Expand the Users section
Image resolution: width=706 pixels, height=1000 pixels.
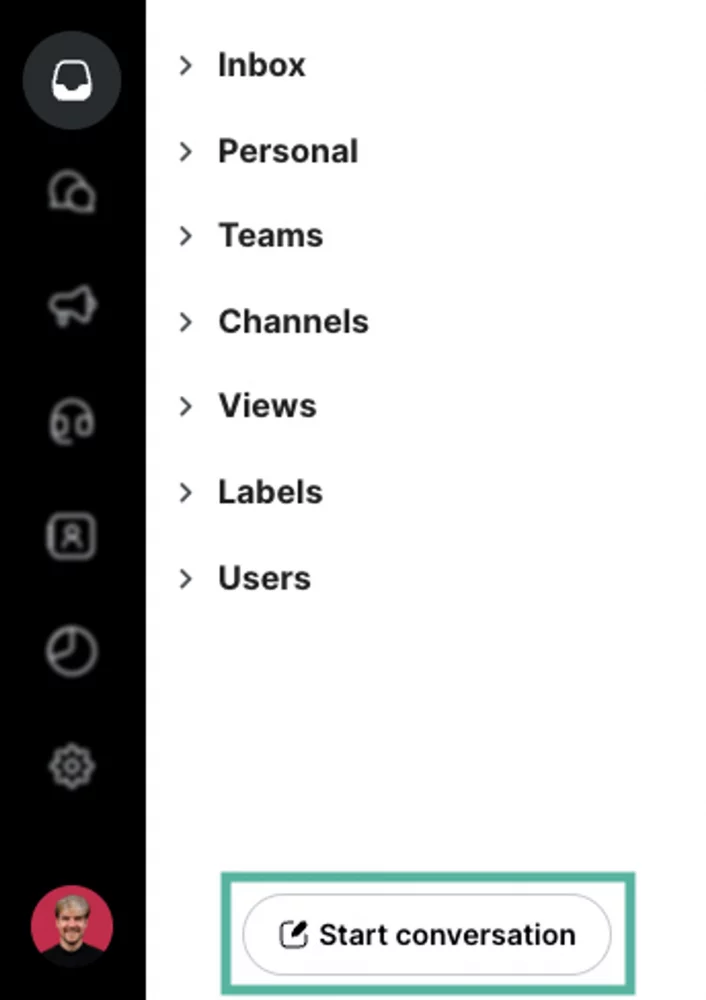click(185, 578)
